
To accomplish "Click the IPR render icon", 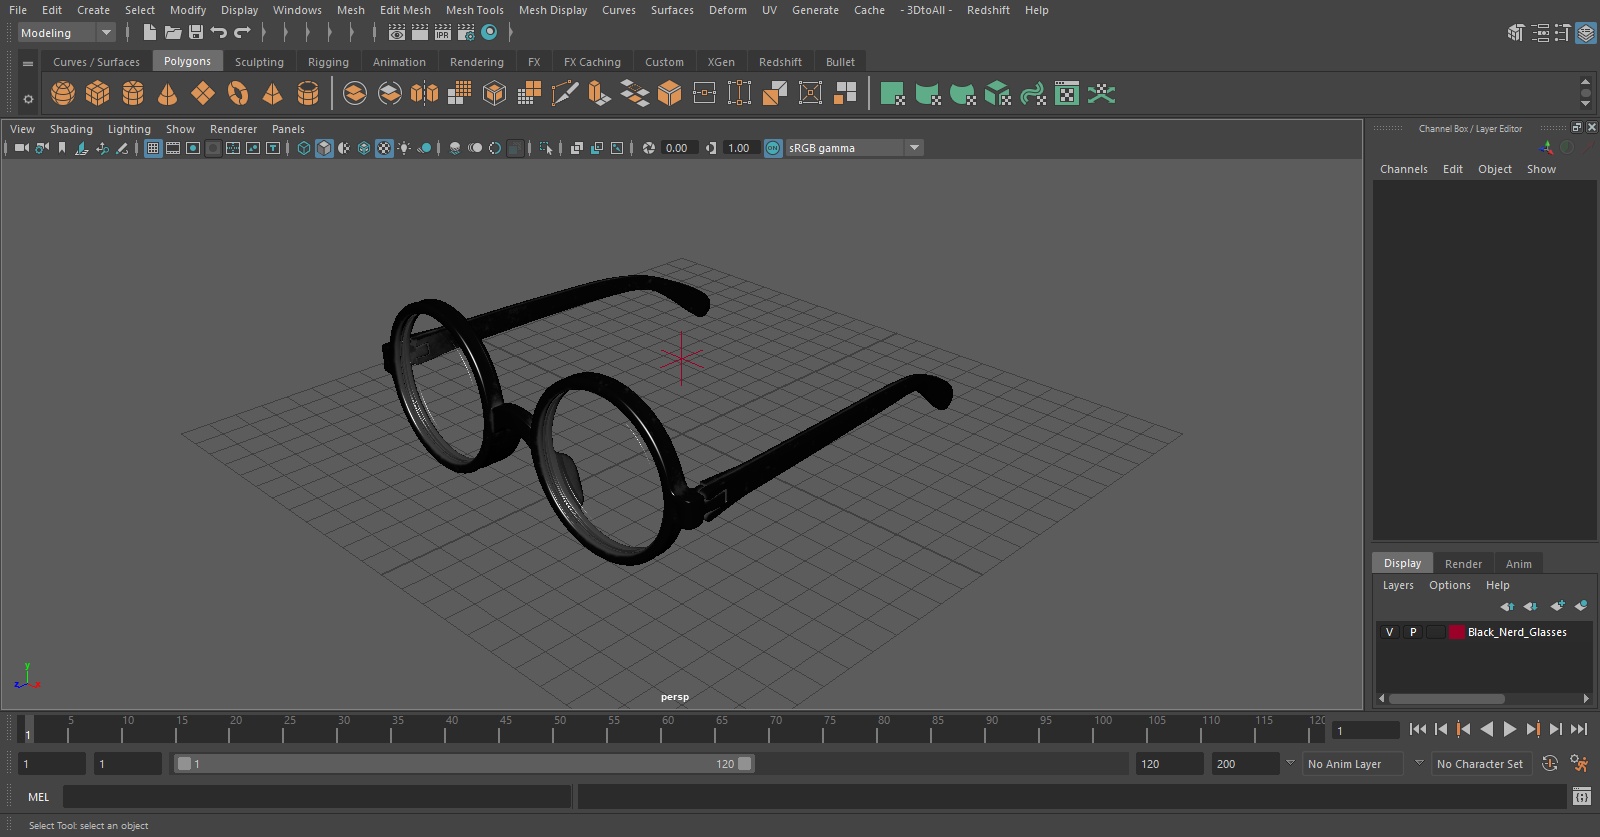I will [x=443, y=33].
